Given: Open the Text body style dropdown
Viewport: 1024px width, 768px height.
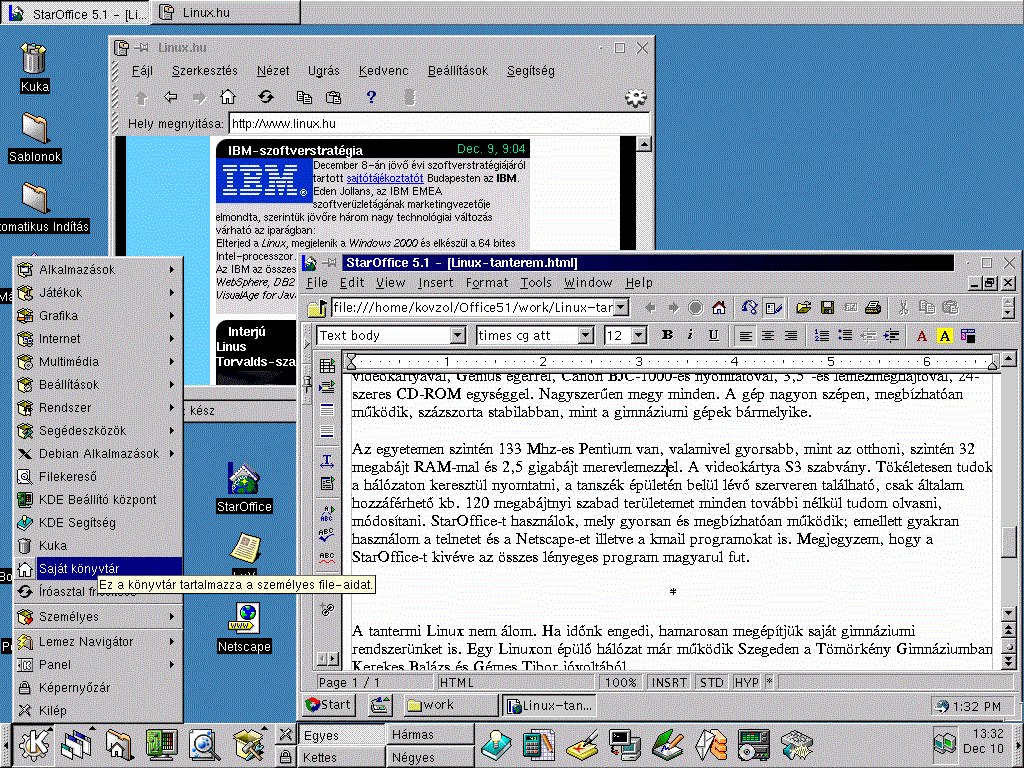Looking at the screenshot, I should pos(458,336).
